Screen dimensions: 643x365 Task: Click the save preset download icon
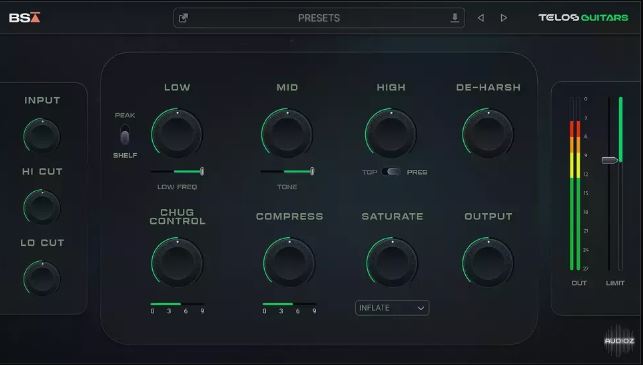[x=454, y=18]
